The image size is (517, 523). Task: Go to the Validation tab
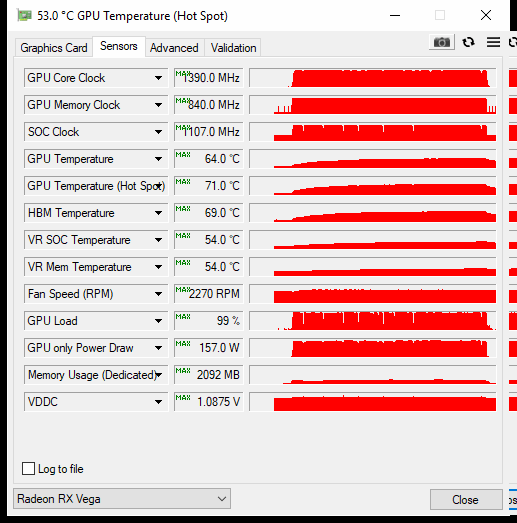click(x=233, y=48)
